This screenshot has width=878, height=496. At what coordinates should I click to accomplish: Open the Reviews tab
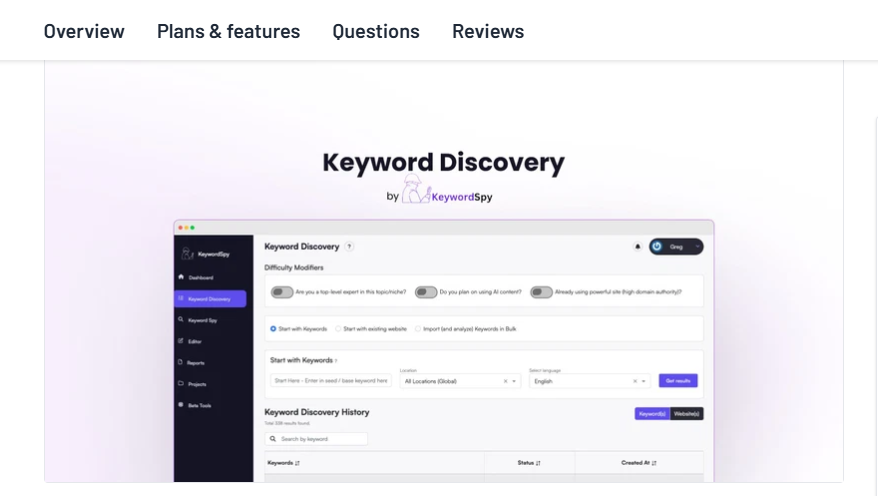point(488,31)
